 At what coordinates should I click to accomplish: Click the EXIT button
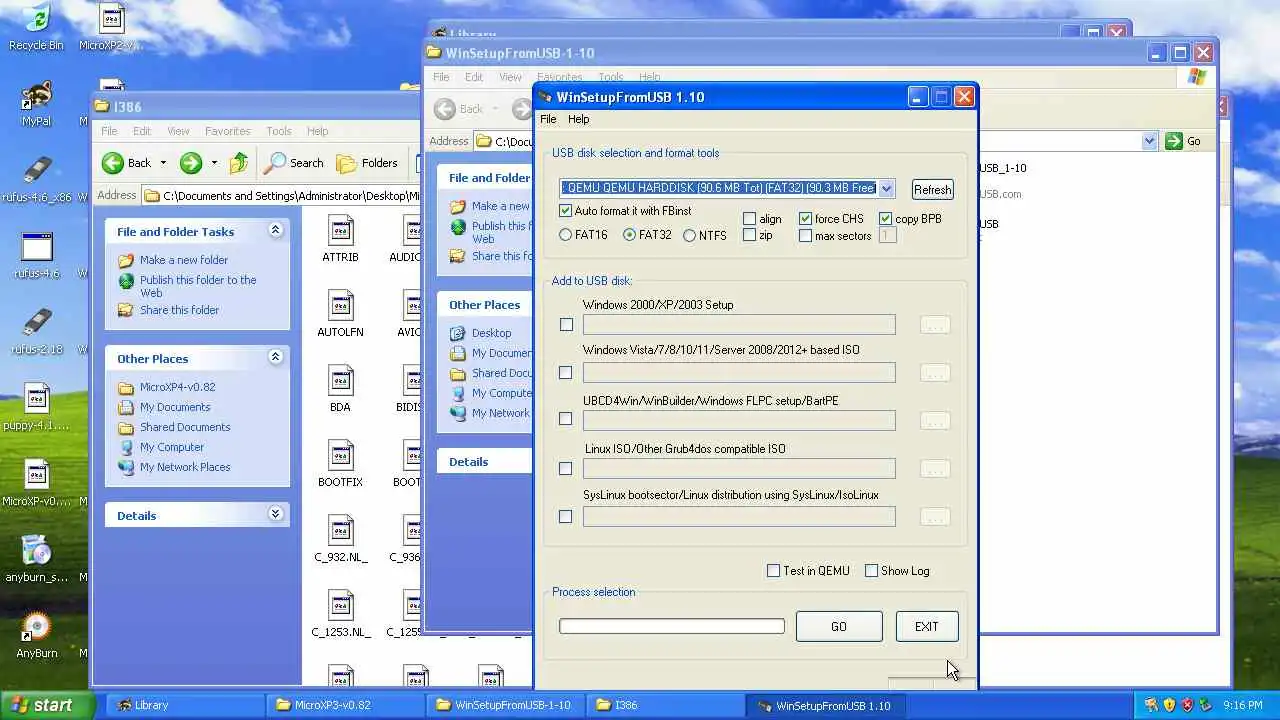[x=926, y=626]
